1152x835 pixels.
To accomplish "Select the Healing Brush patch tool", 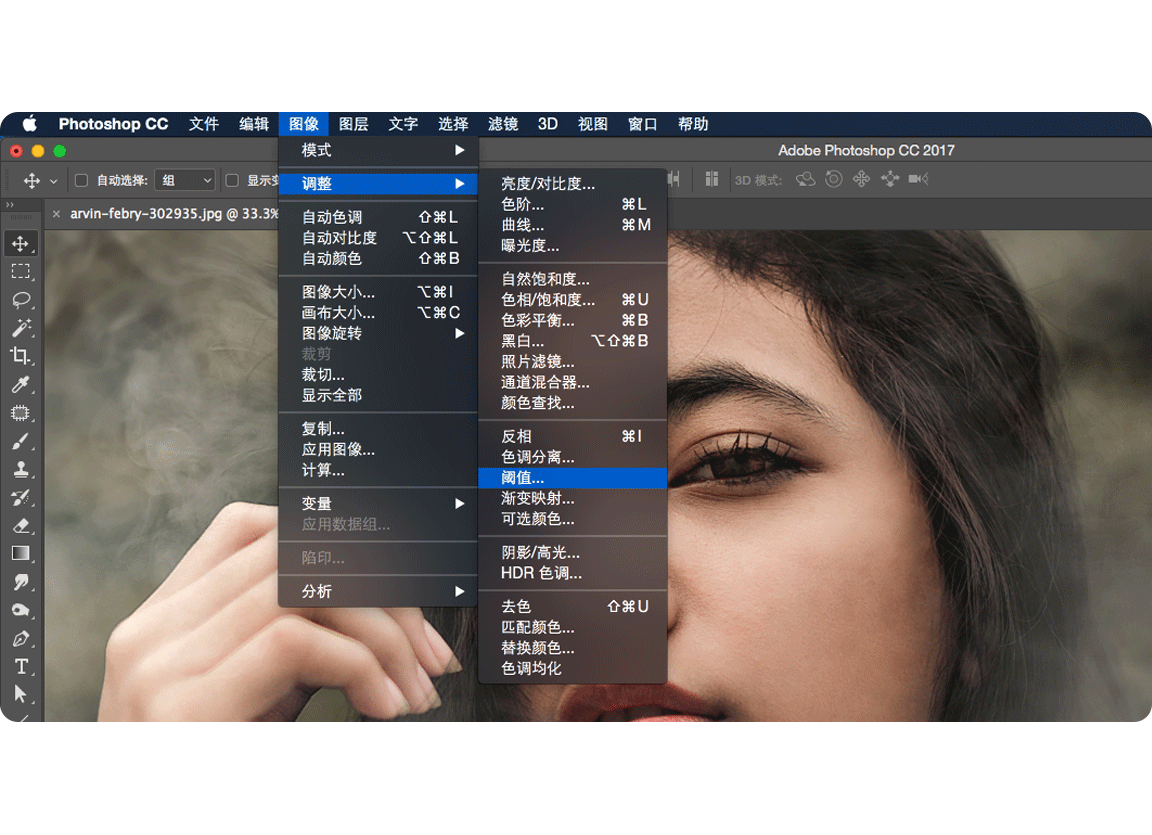I will (x=21, y=413).
